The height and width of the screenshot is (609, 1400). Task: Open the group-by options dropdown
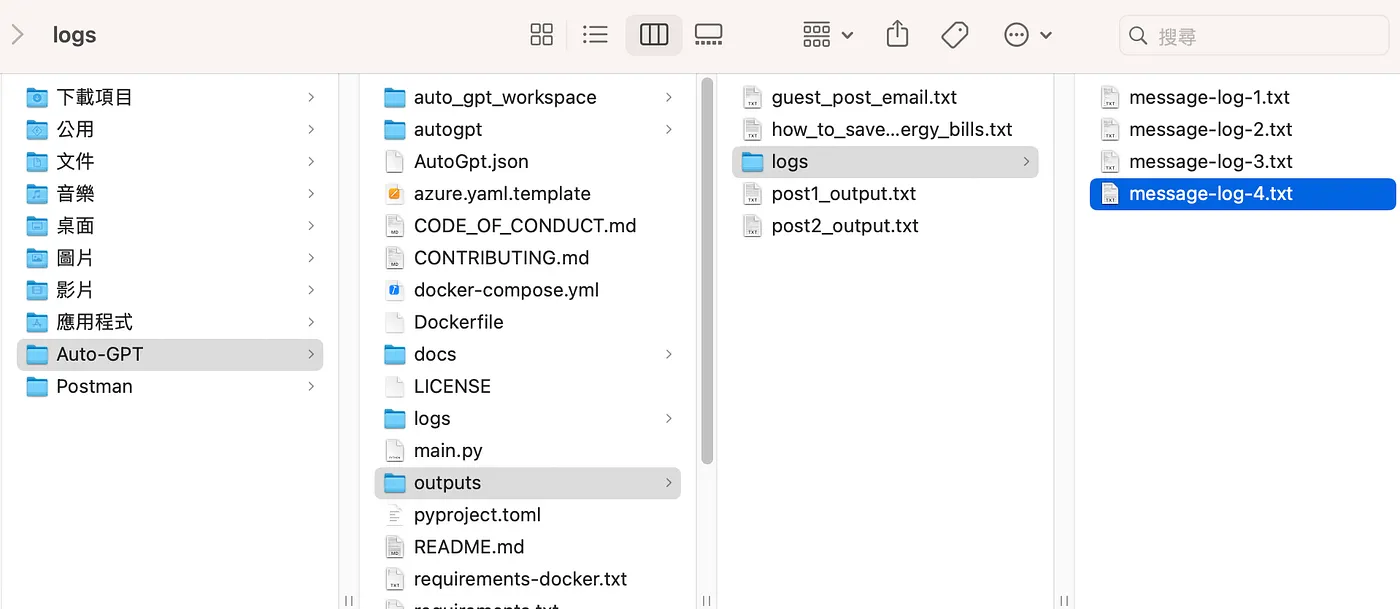pos(828,35)
